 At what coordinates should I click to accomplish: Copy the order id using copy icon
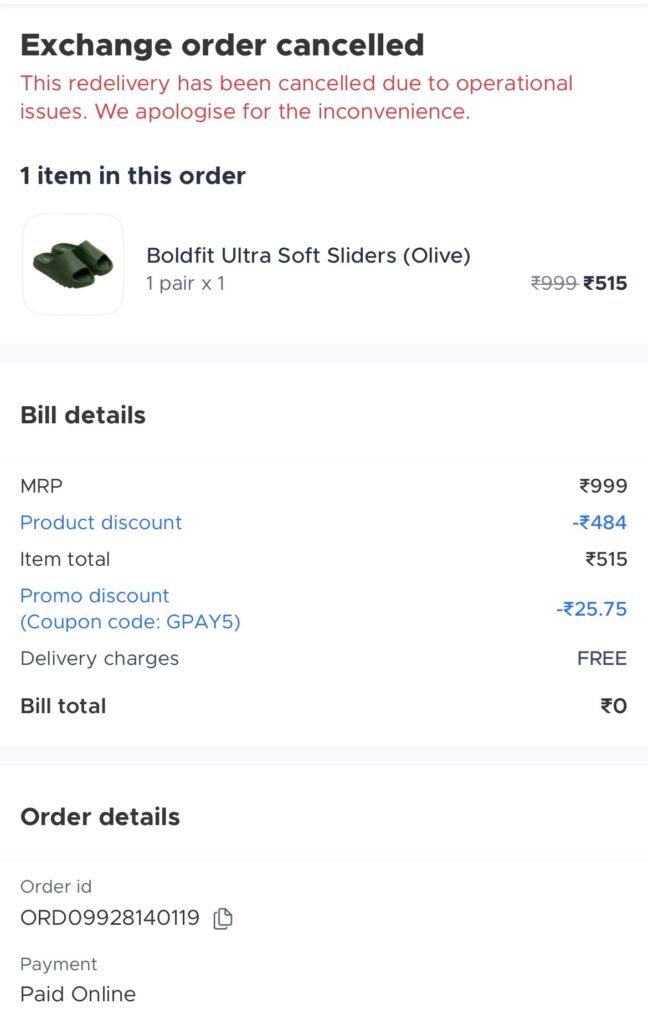tap(224, 918)
